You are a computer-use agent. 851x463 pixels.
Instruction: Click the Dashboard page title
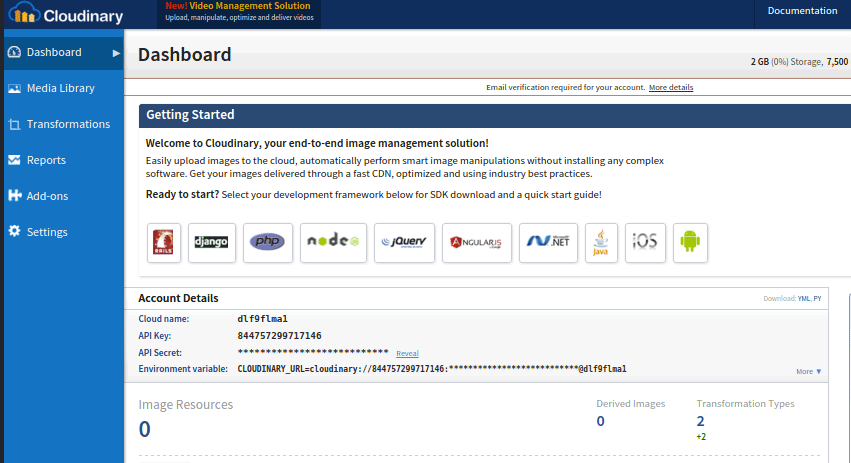pyautogui.click(x=185, y=54)
